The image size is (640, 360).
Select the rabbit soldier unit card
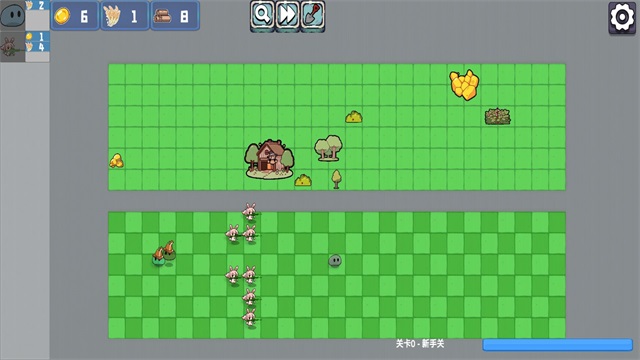pyautogui.click(x=13, y=47)
